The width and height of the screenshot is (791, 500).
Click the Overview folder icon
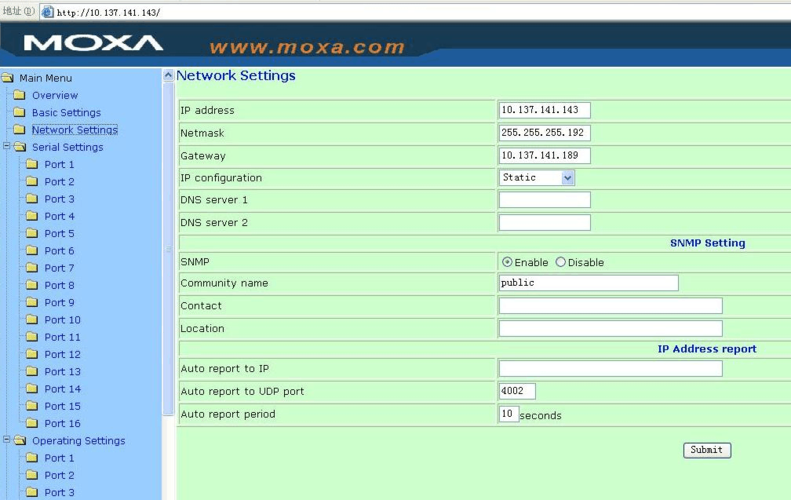(x=19, y=95)
